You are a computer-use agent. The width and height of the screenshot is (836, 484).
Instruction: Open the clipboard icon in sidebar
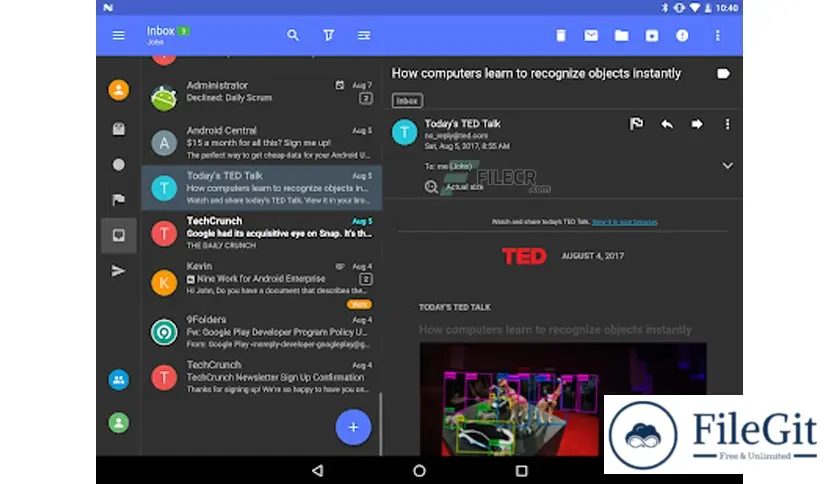(118, 128)
